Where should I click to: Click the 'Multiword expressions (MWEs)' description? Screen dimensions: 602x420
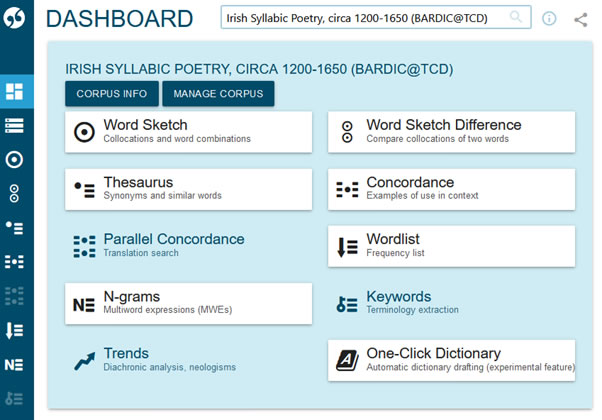point(168,310)
